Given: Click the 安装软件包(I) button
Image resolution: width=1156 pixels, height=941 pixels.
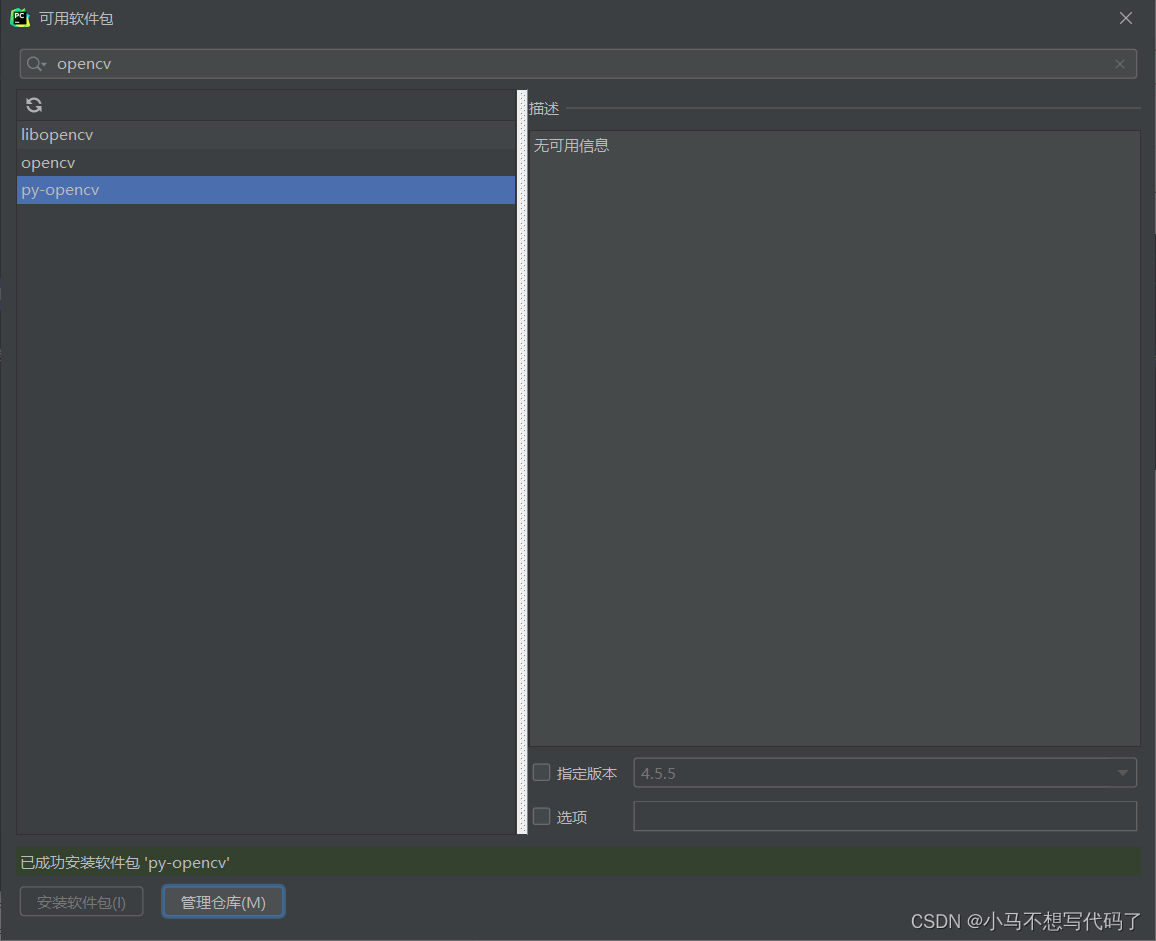Looking at the screenshot, I should click(82, 902).
